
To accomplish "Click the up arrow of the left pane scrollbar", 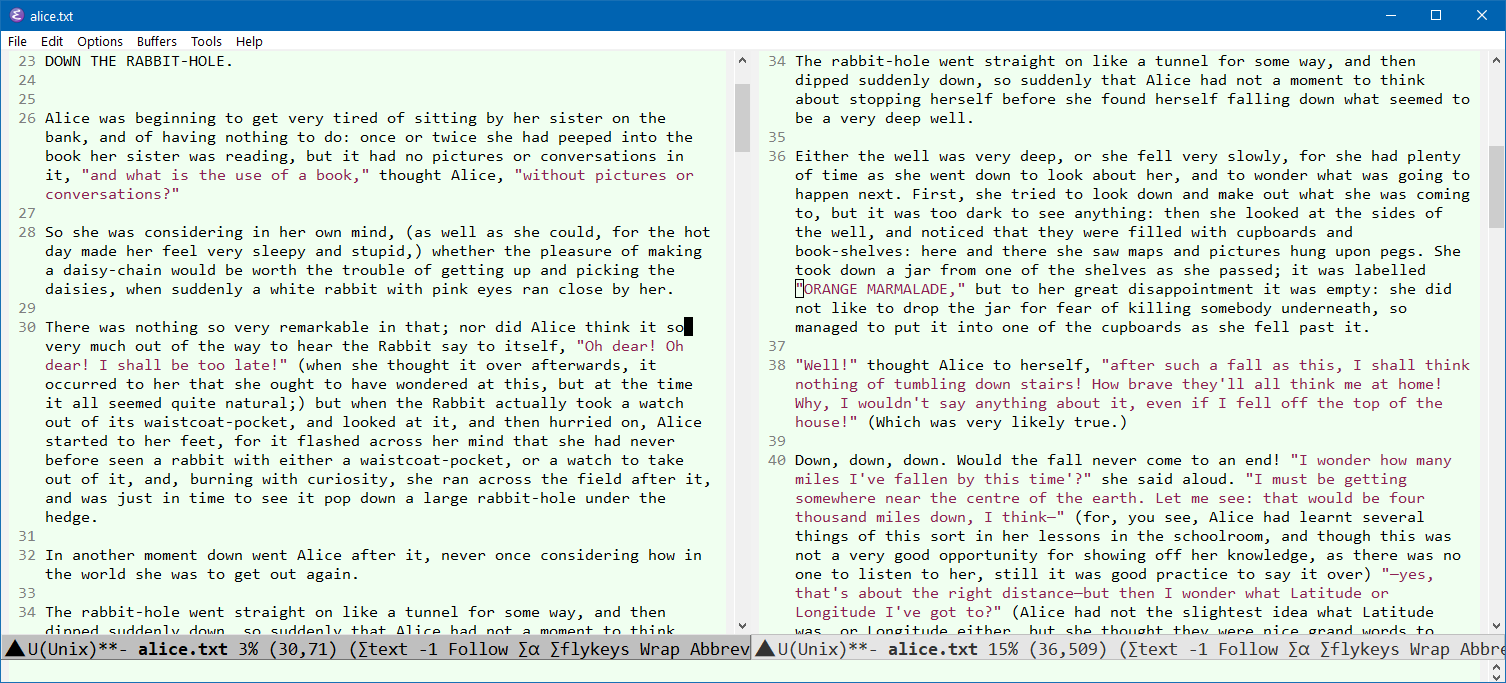I will pyautogui.click(x=742, y=61).
